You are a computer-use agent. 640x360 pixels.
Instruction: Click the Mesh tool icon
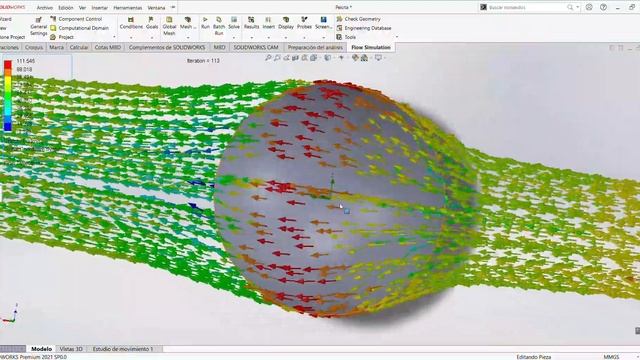(x=188, y=20)
